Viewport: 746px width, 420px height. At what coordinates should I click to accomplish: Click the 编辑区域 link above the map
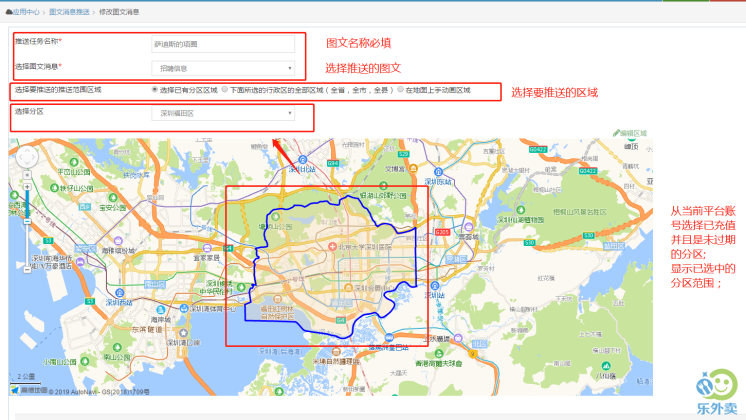click(x=636, y=132)
